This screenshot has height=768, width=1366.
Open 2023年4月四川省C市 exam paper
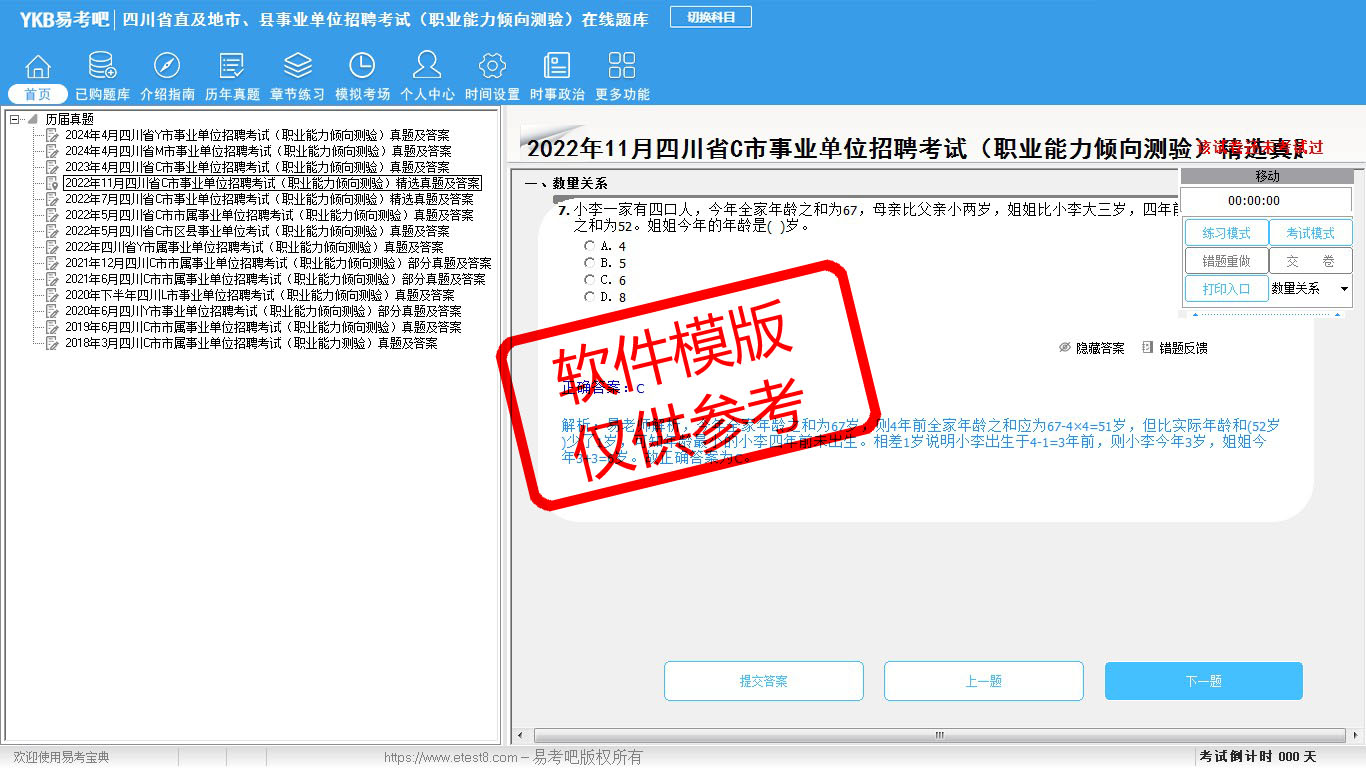257,167
